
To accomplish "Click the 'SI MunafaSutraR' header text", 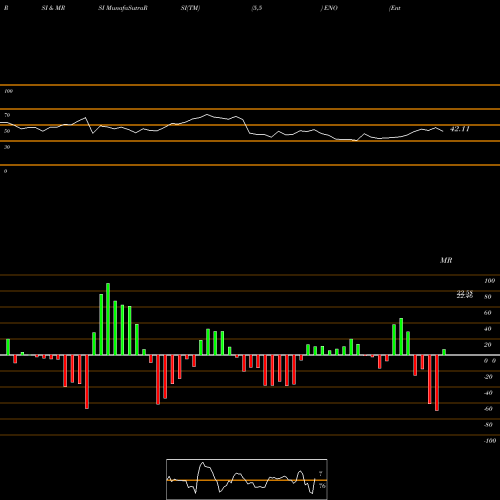I will [123, 8].
